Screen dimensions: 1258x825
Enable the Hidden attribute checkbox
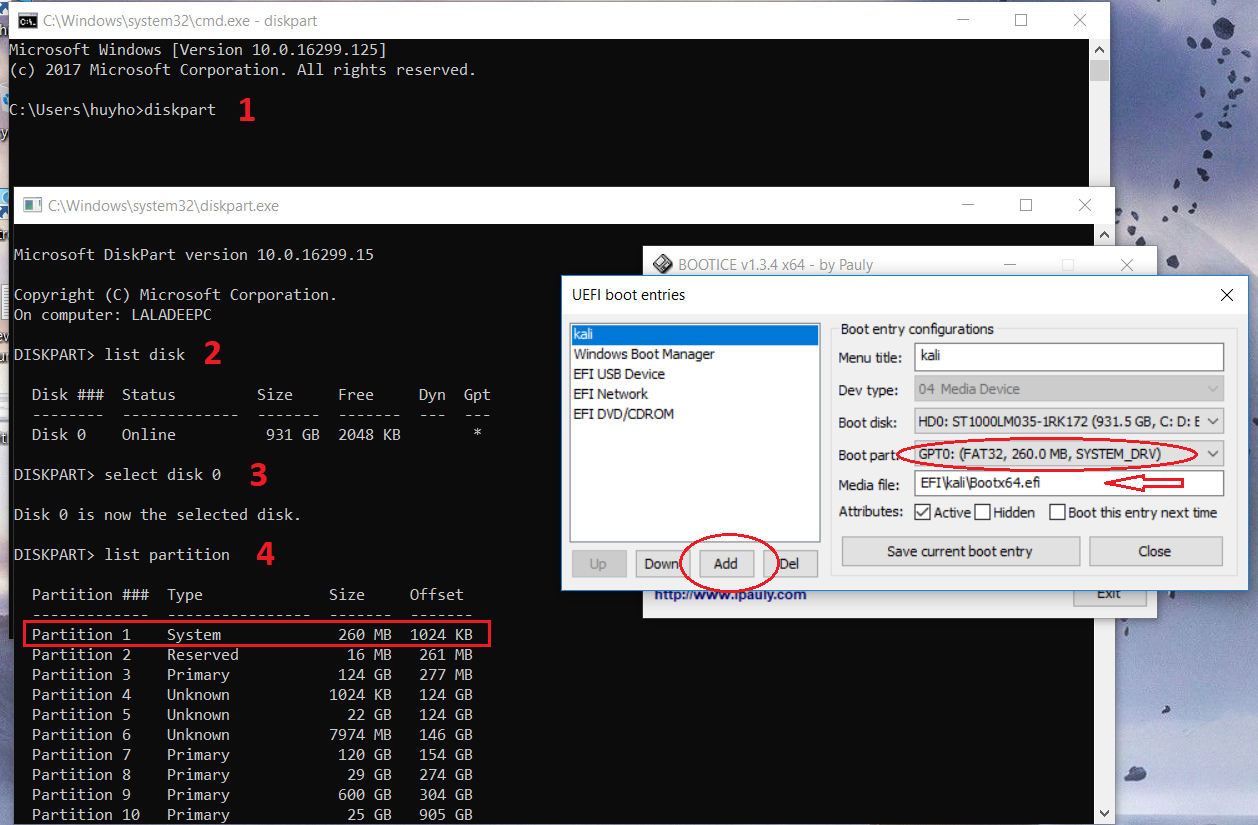point(982,512)
